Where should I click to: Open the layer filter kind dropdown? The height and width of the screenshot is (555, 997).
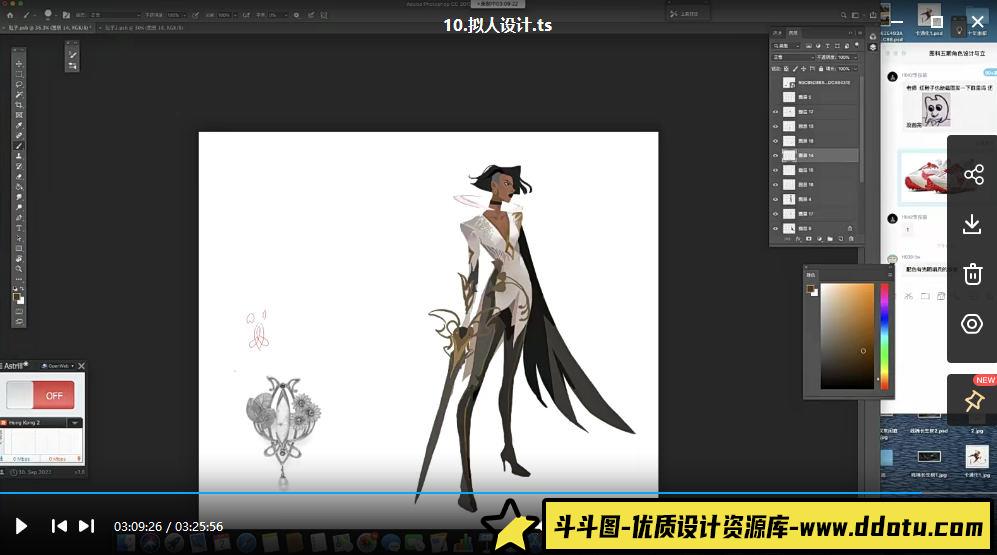tap(786, 46)
